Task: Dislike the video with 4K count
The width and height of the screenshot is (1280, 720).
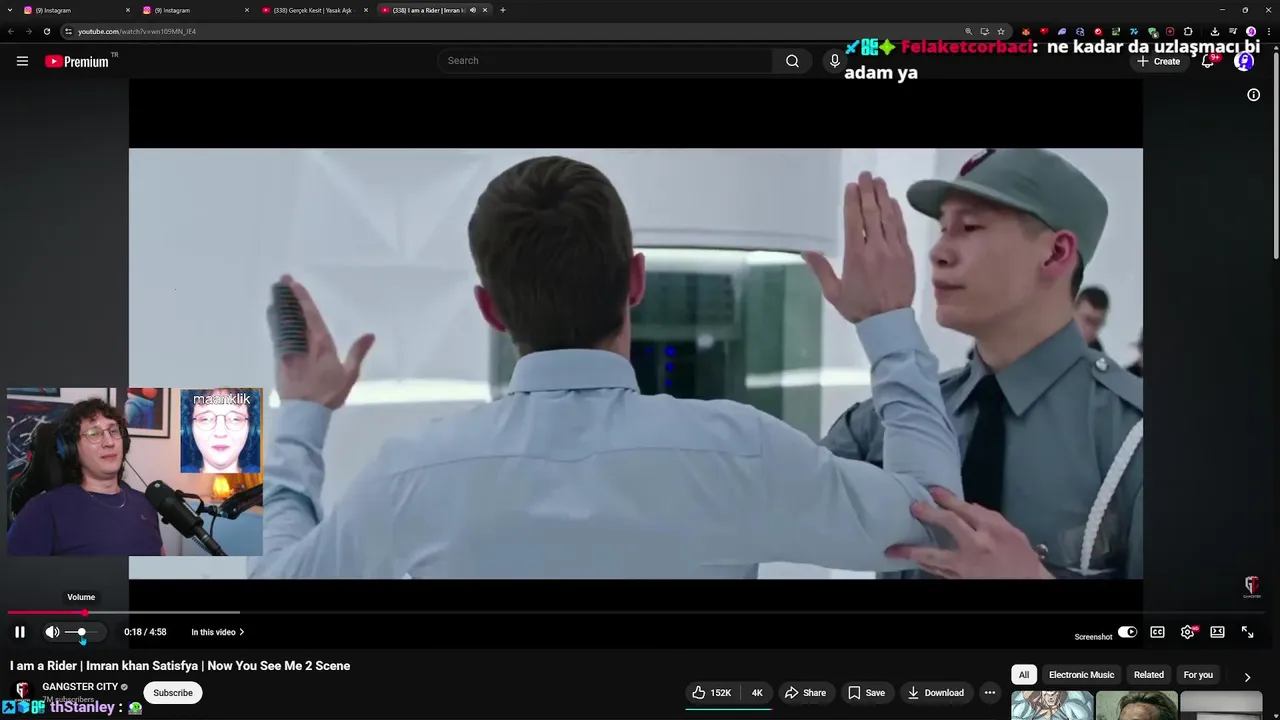Action: click(756, 692)
